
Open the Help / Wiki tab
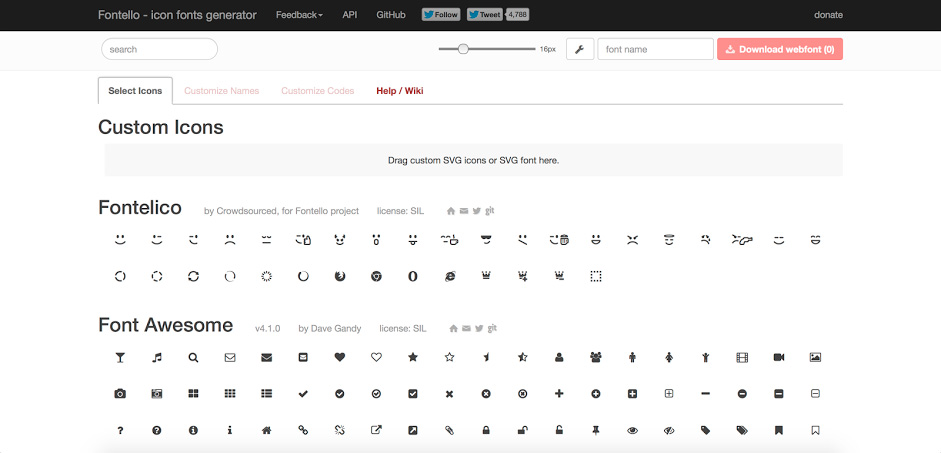400,91
